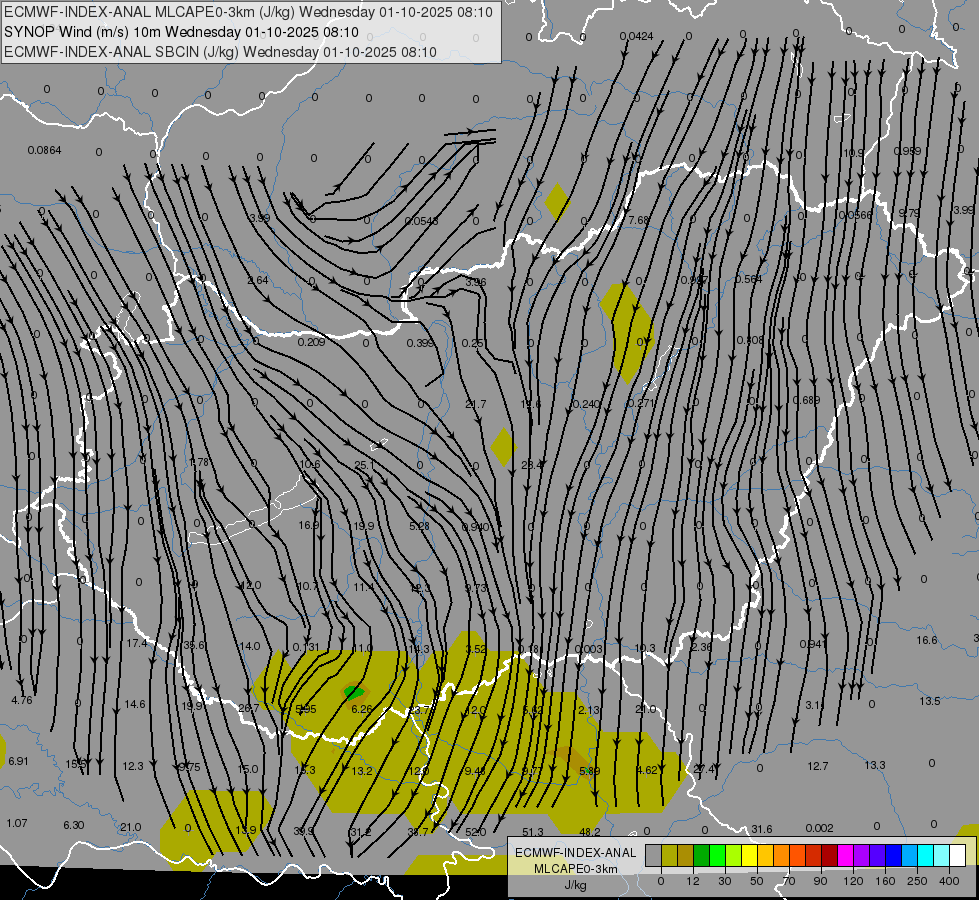Click the legend label MLCAPE0-3km
Screen dimensions: 979x900
(576, 869)
